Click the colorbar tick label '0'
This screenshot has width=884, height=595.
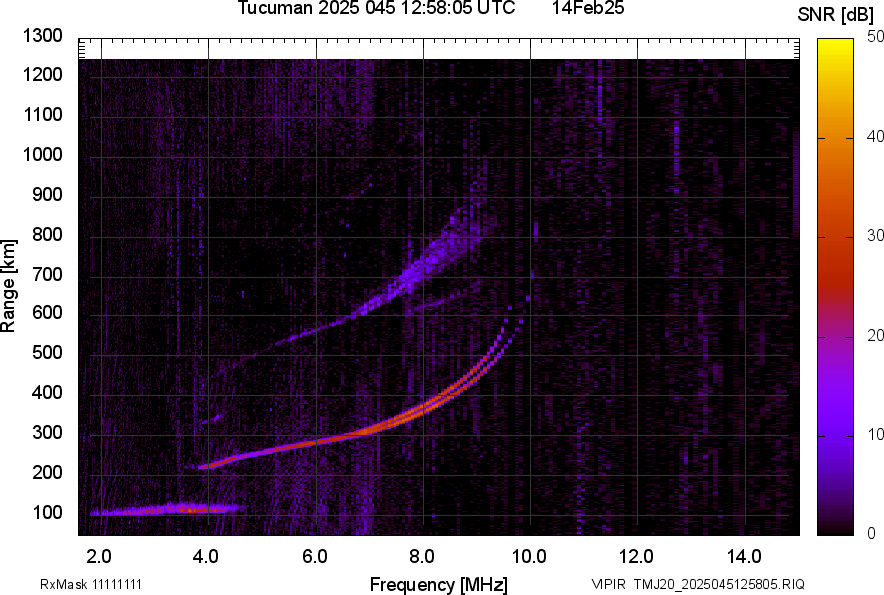point(872,533)
